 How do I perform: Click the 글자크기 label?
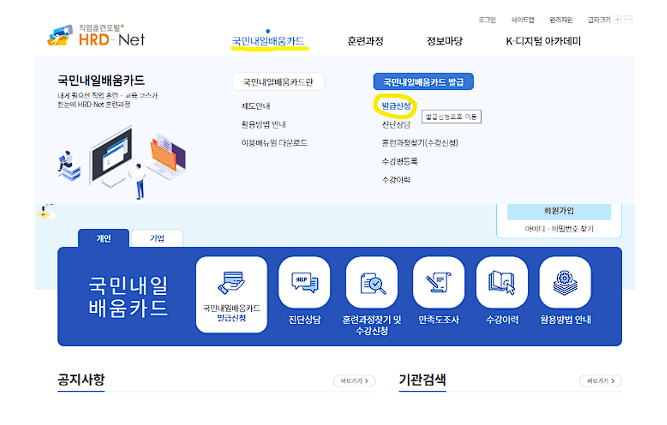(599, 20)
